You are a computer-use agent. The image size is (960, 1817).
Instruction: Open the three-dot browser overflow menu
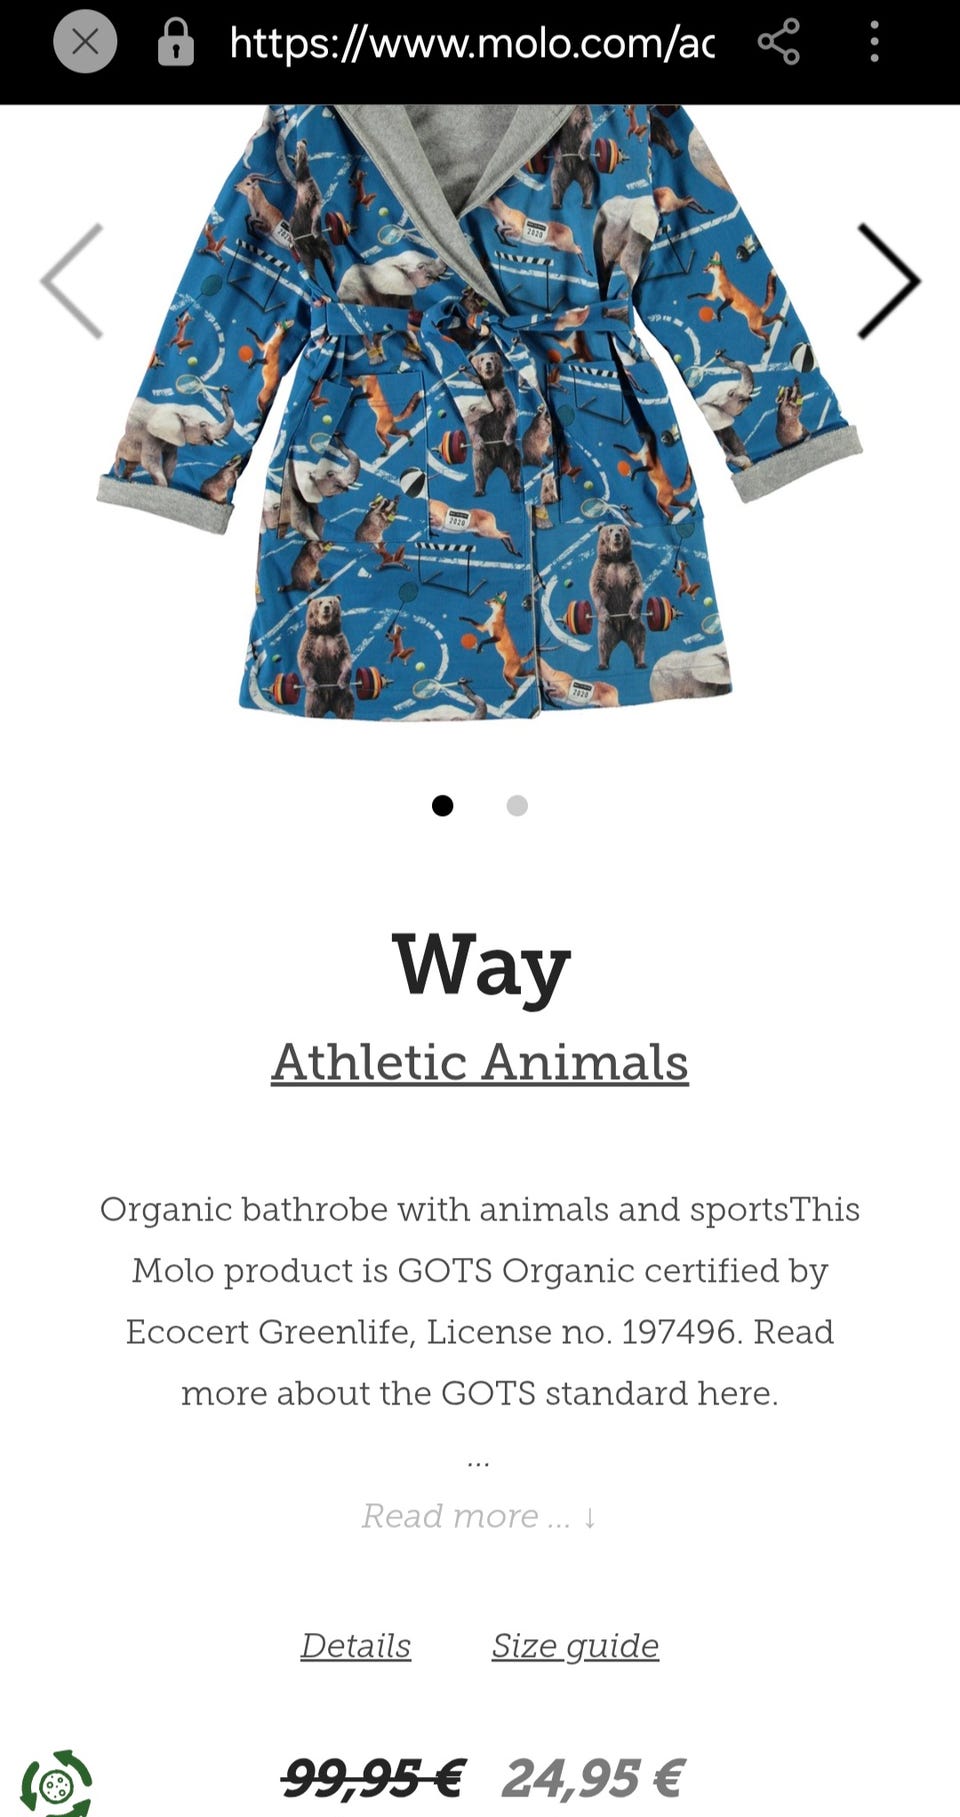[x=874, y=42]
